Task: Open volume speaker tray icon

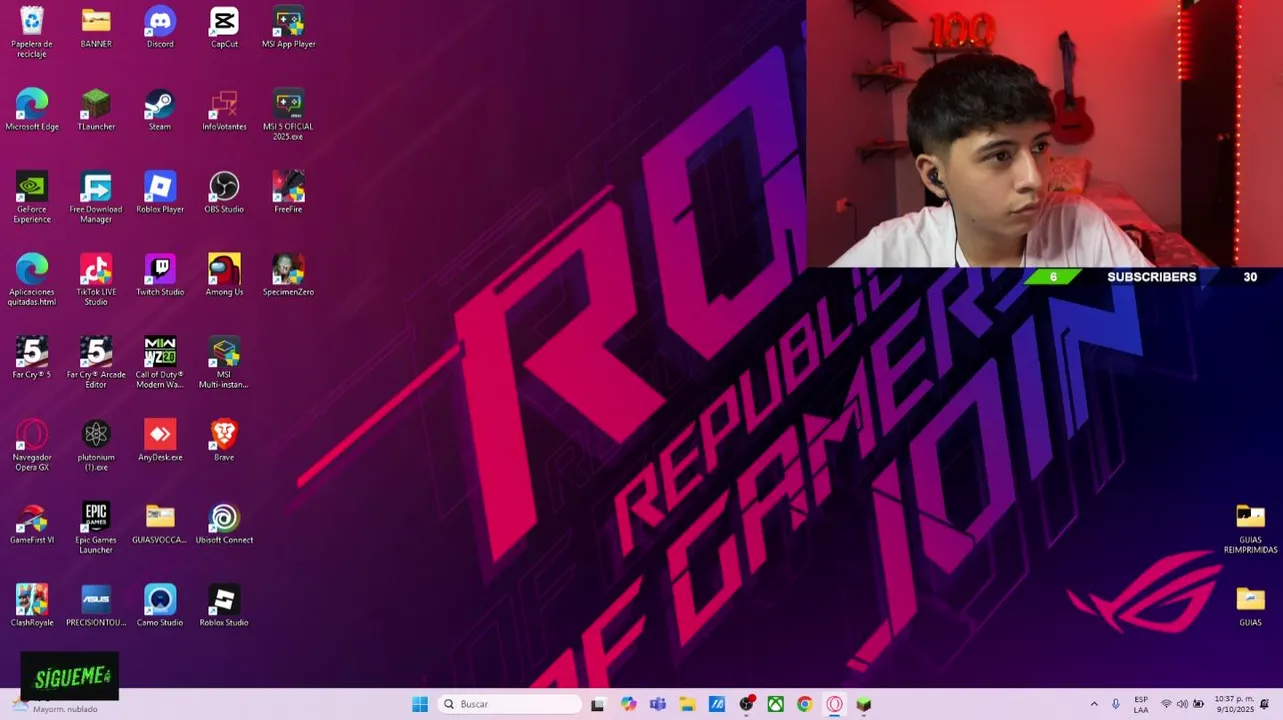Action: 1182,704
